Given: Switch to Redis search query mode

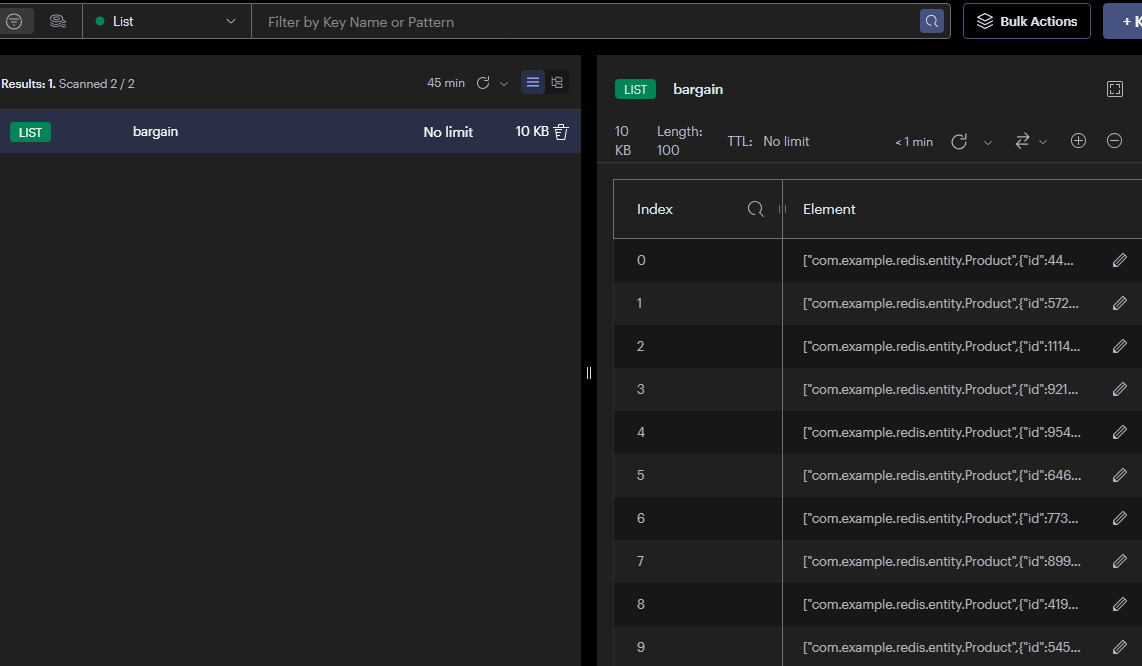Looking at the screenshot, I should pyautogui.click(x=58, y=21).
